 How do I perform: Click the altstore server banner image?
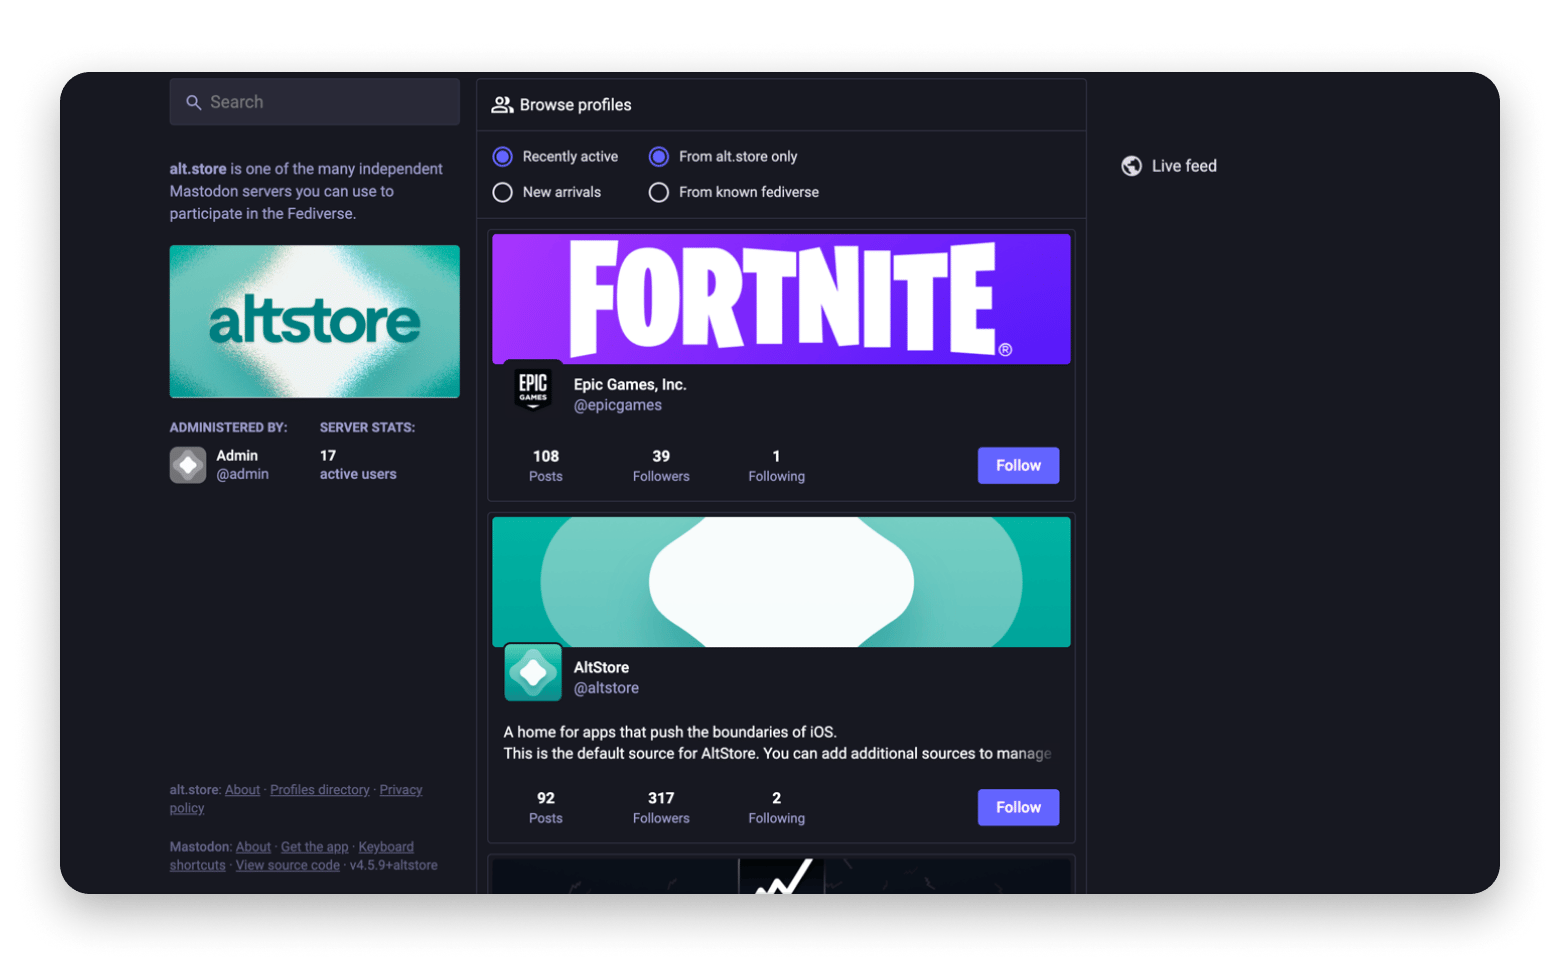(x=315, y=322)
